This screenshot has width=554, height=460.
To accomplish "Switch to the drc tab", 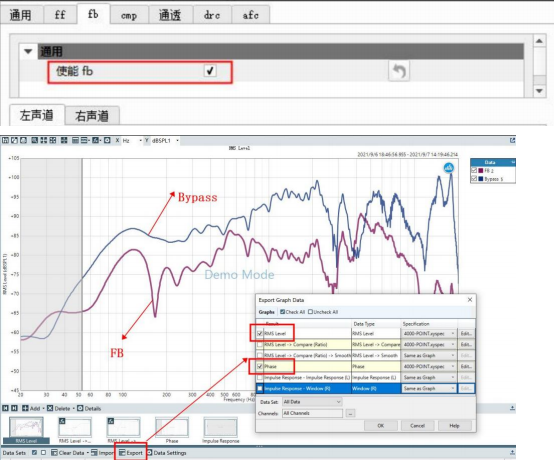I will tap(212, 15).
